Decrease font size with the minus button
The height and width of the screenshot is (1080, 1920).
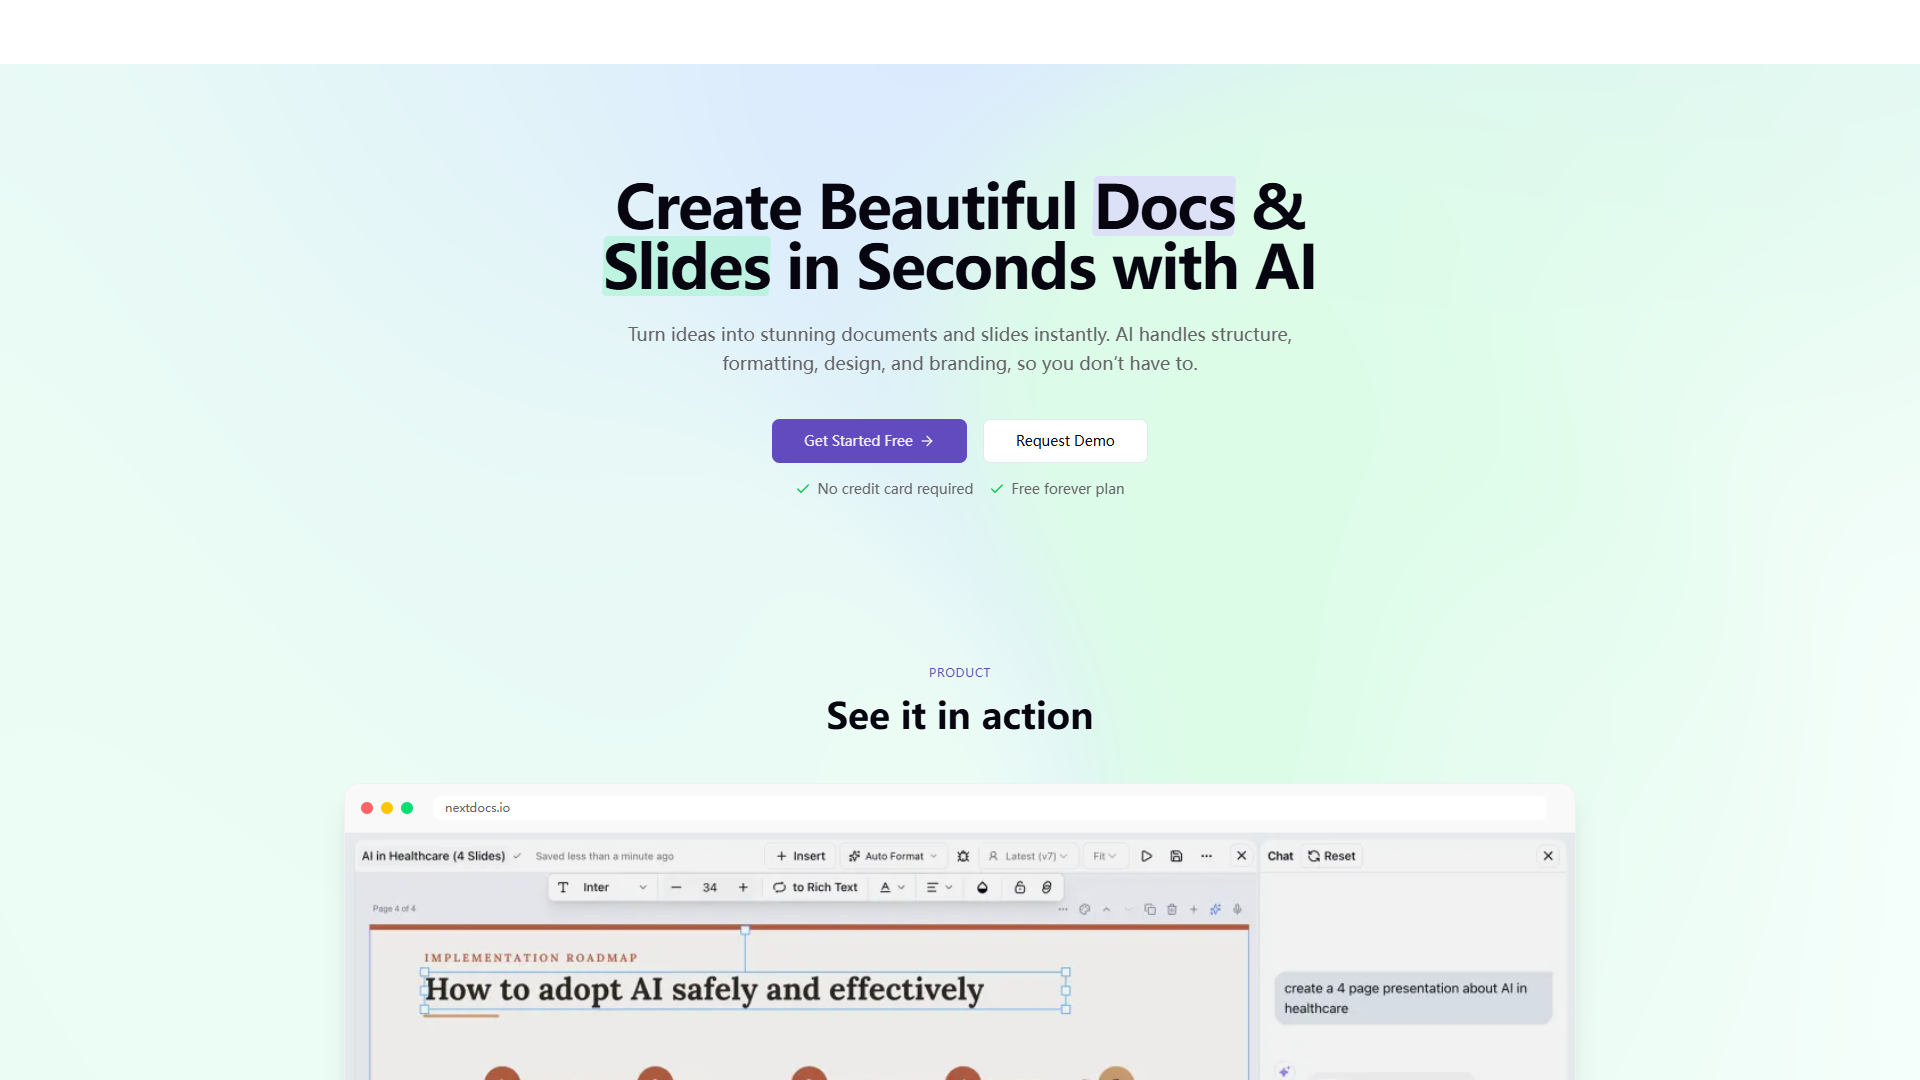click(676, 887)
